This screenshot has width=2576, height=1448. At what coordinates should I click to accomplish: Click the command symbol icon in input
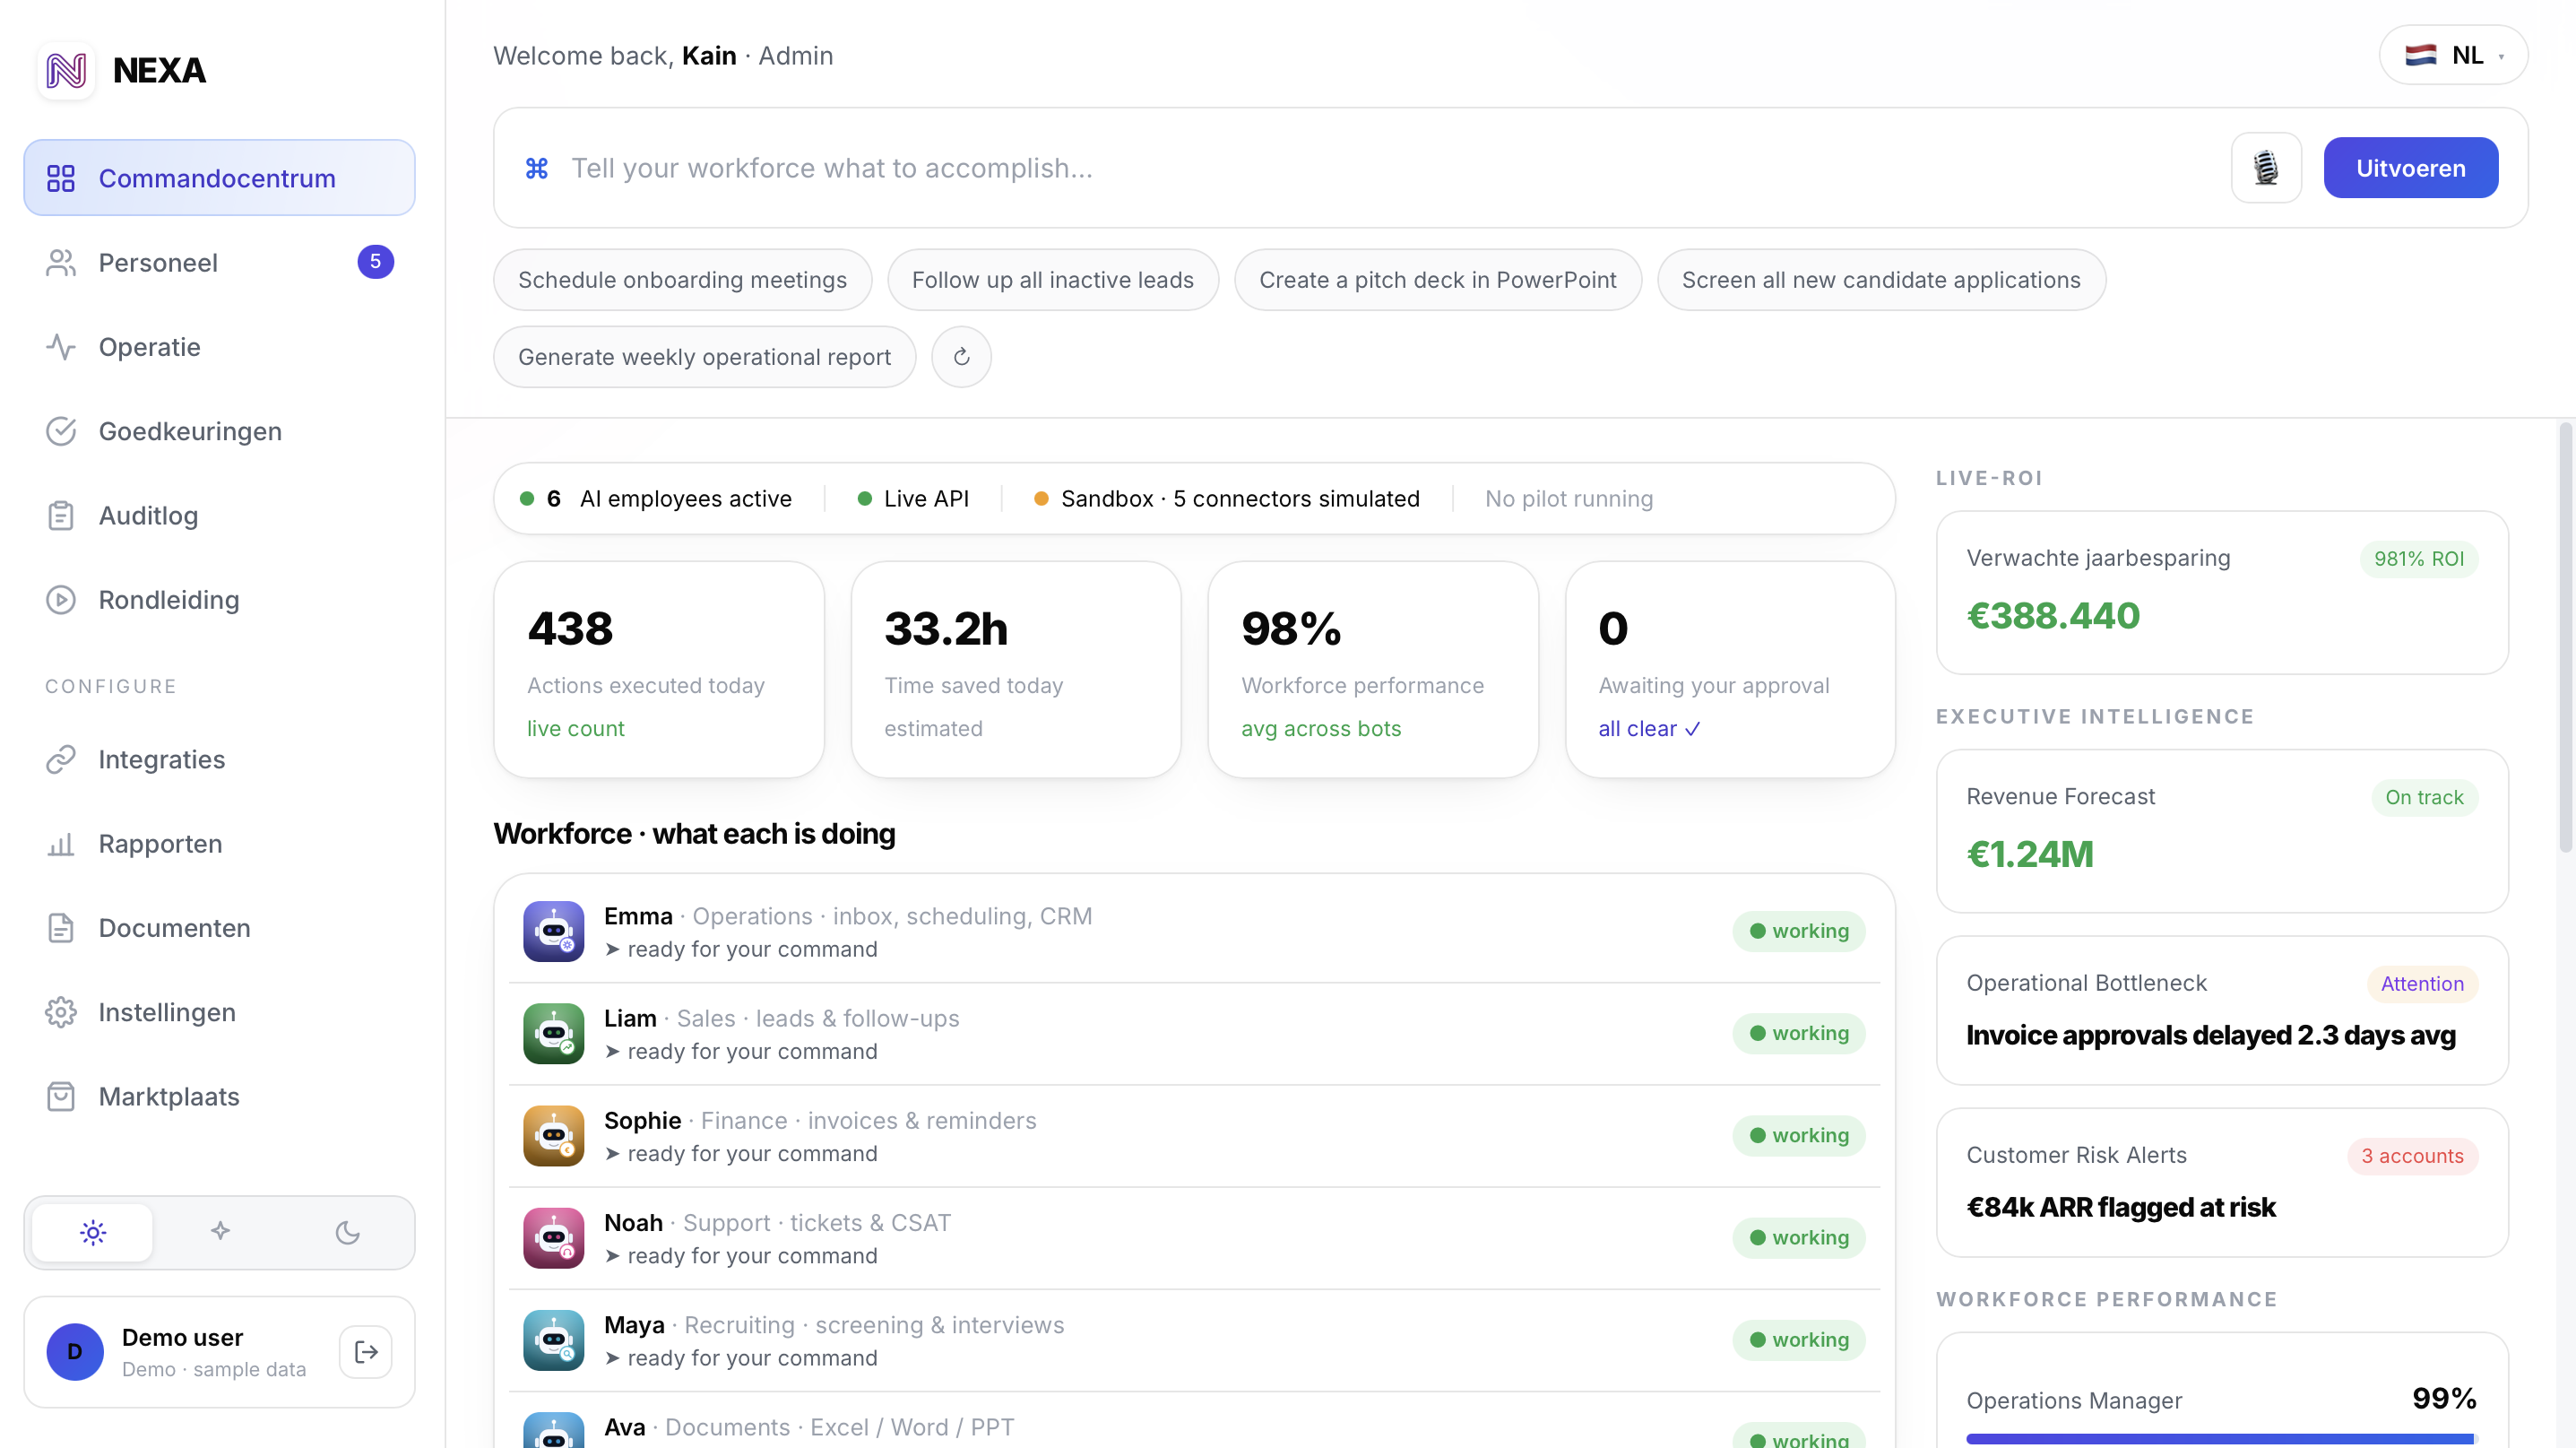pyautogui.click(x=537, y=168)
